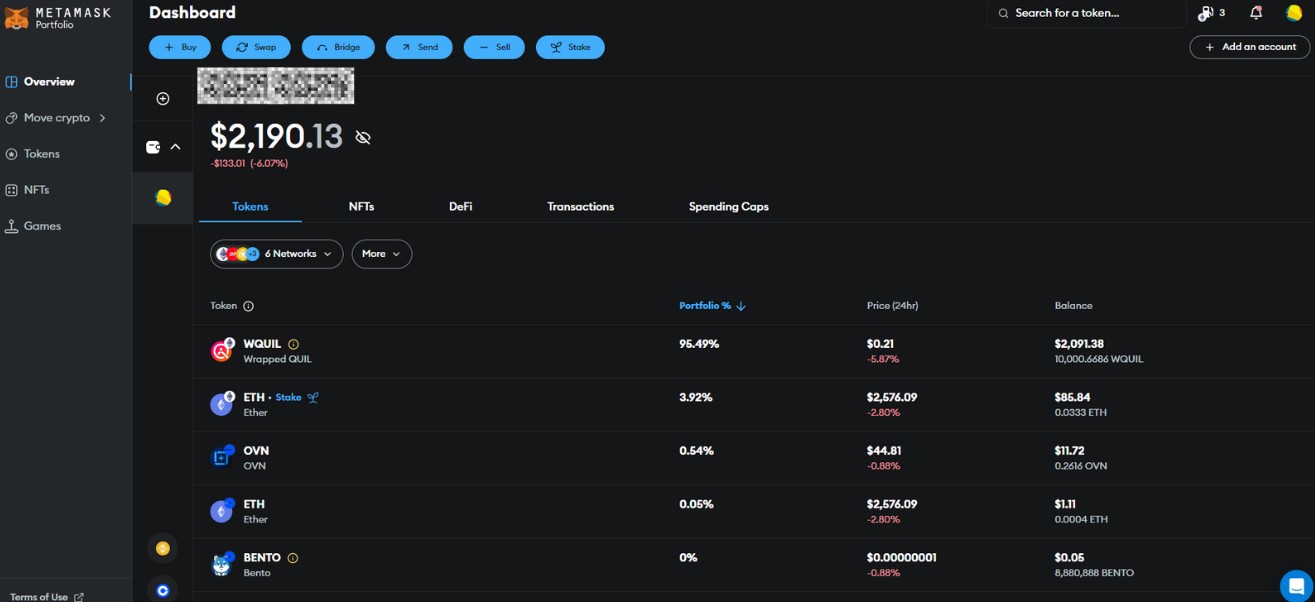
Task: Click the yellow account avatar top right
Action: (x=1294, y=13)
